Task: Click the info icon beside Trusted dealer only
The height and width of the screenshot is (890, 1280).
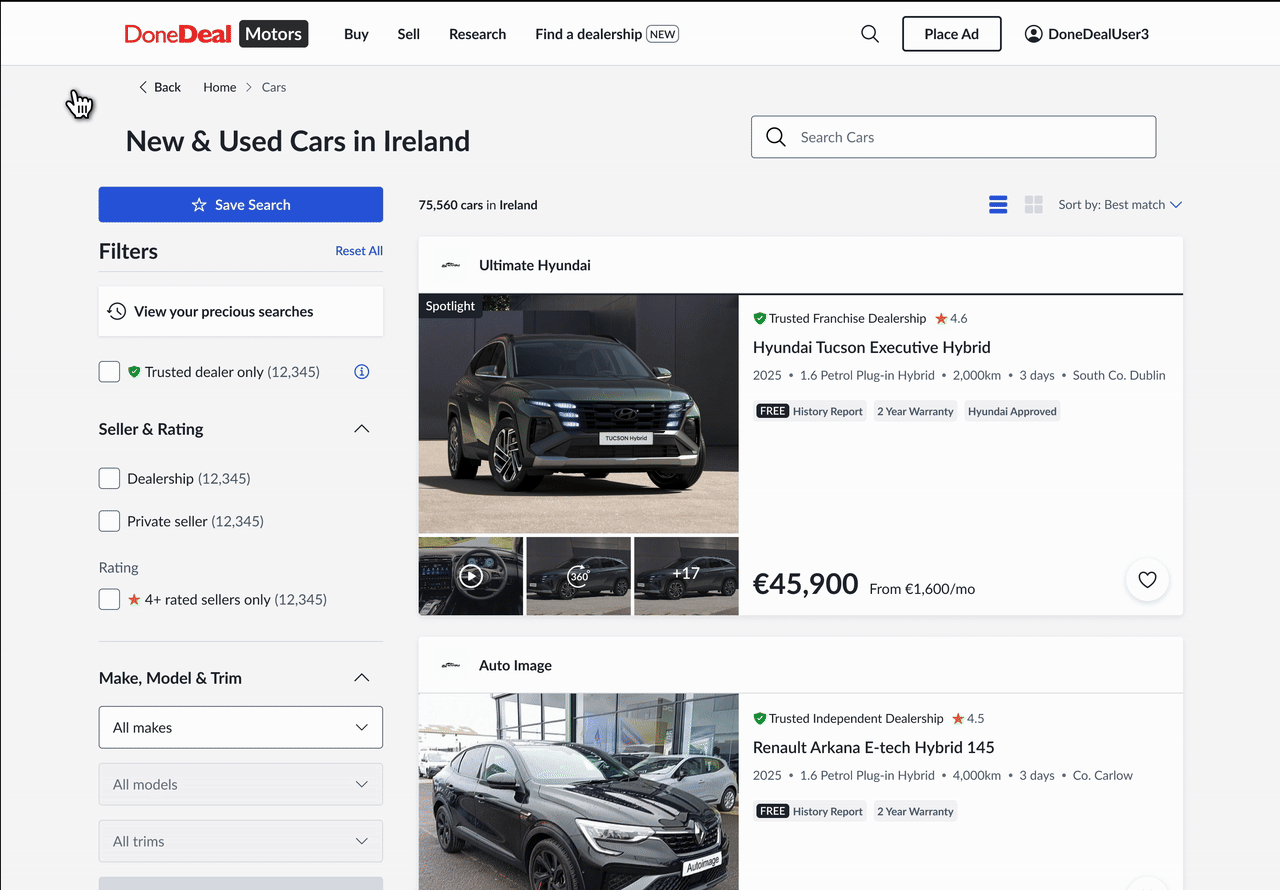Action: pos(362,372)
